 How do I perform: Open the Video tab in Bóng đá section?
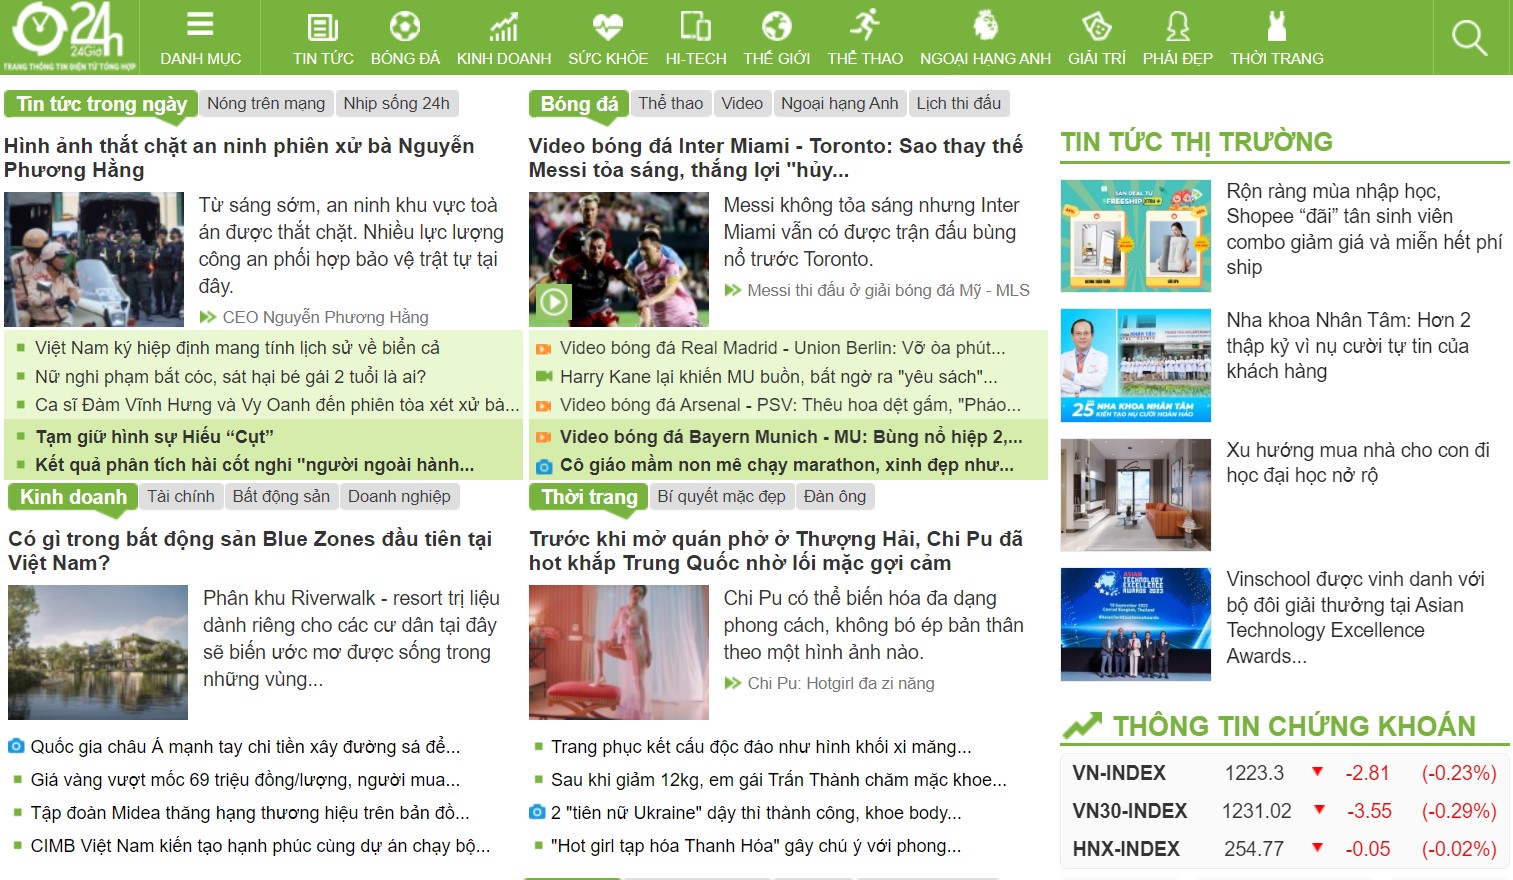pyautogui.click(x=742, y=103)
